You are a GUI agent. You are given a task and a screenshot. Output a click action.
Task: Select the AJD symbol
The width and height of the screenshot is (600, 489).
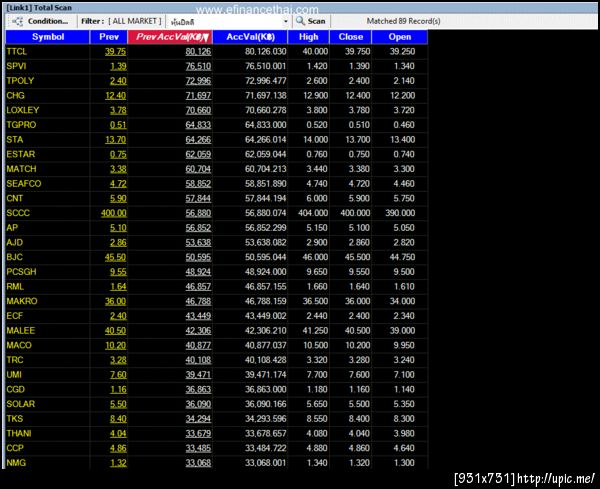(15, 243)
